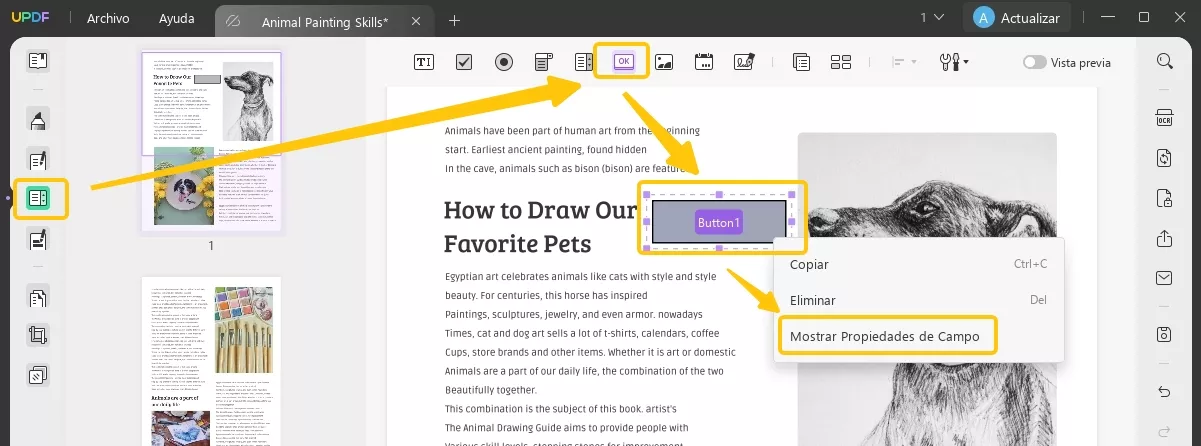The height and width of the screenshot is (446, 1201).
Task: Redo the last action
Action: tap(1164, 431)
